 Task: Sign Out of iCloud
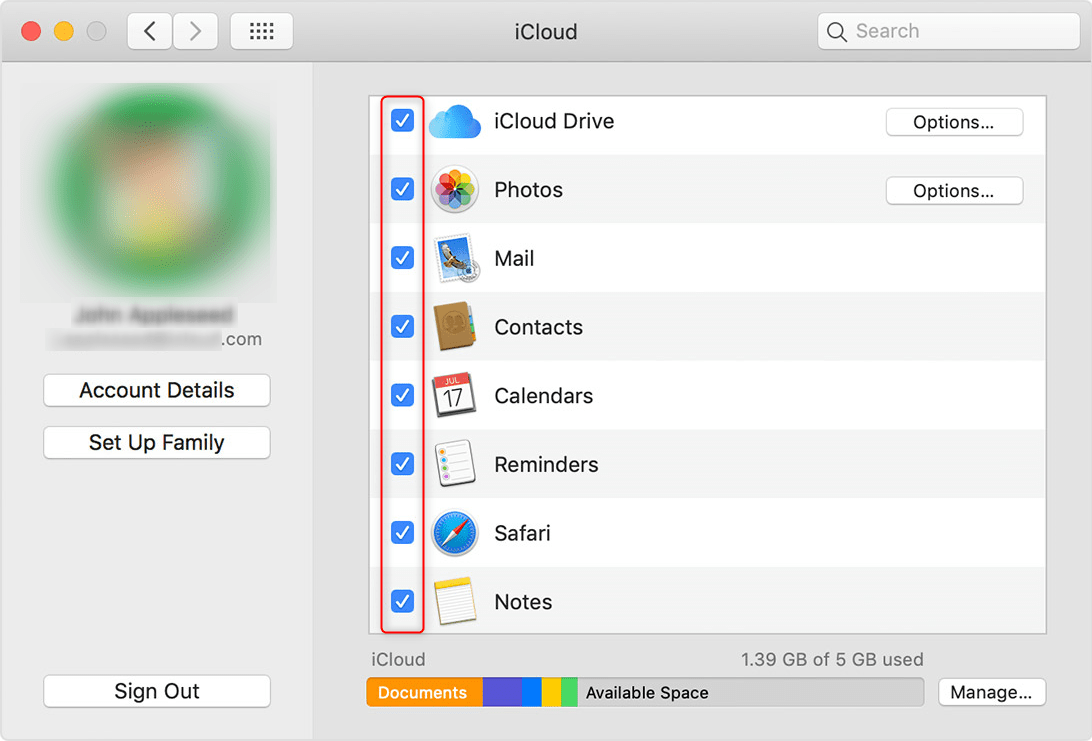point(157,691)
